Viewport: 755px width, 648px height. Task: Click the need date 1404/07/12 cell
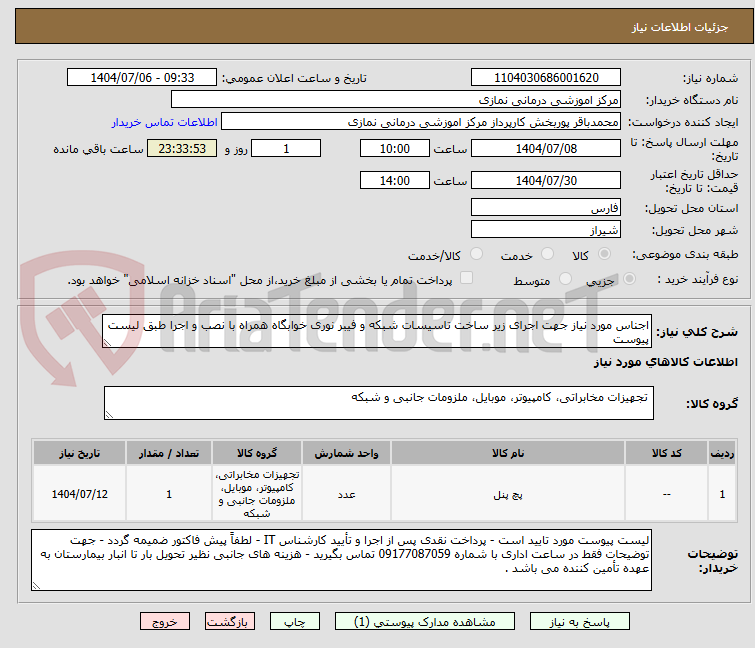79,494
